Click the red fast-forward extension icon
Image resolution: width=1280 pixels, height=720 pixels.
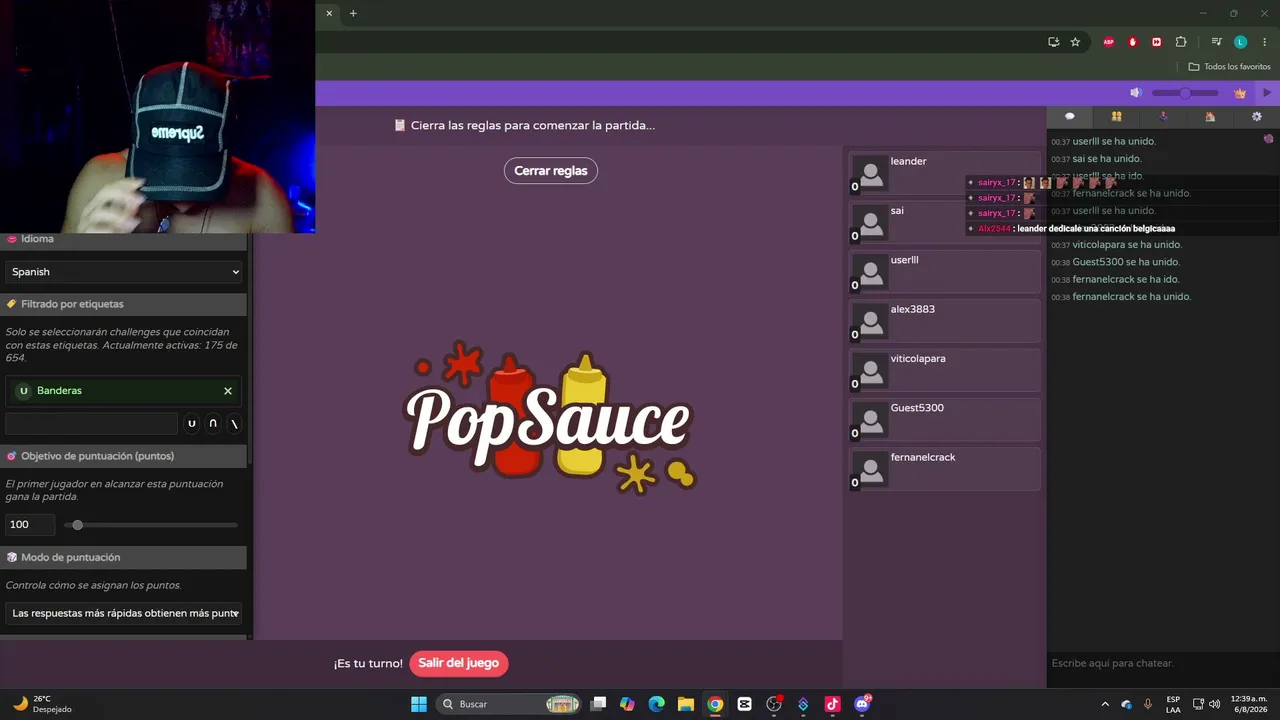coord(1157,42)
